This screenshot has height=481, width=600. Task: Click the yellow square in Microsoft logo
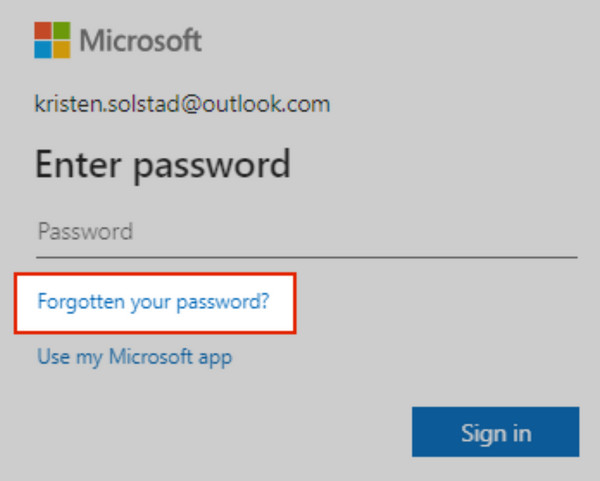click(62, 50)
